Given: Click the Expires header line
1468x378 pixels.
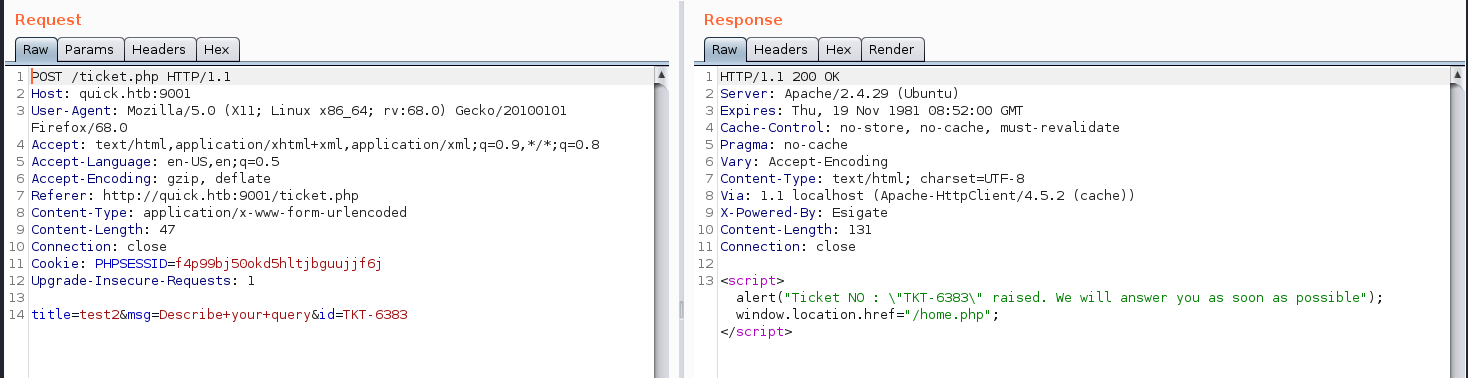Looking at the screenshot, I should 871,110.
